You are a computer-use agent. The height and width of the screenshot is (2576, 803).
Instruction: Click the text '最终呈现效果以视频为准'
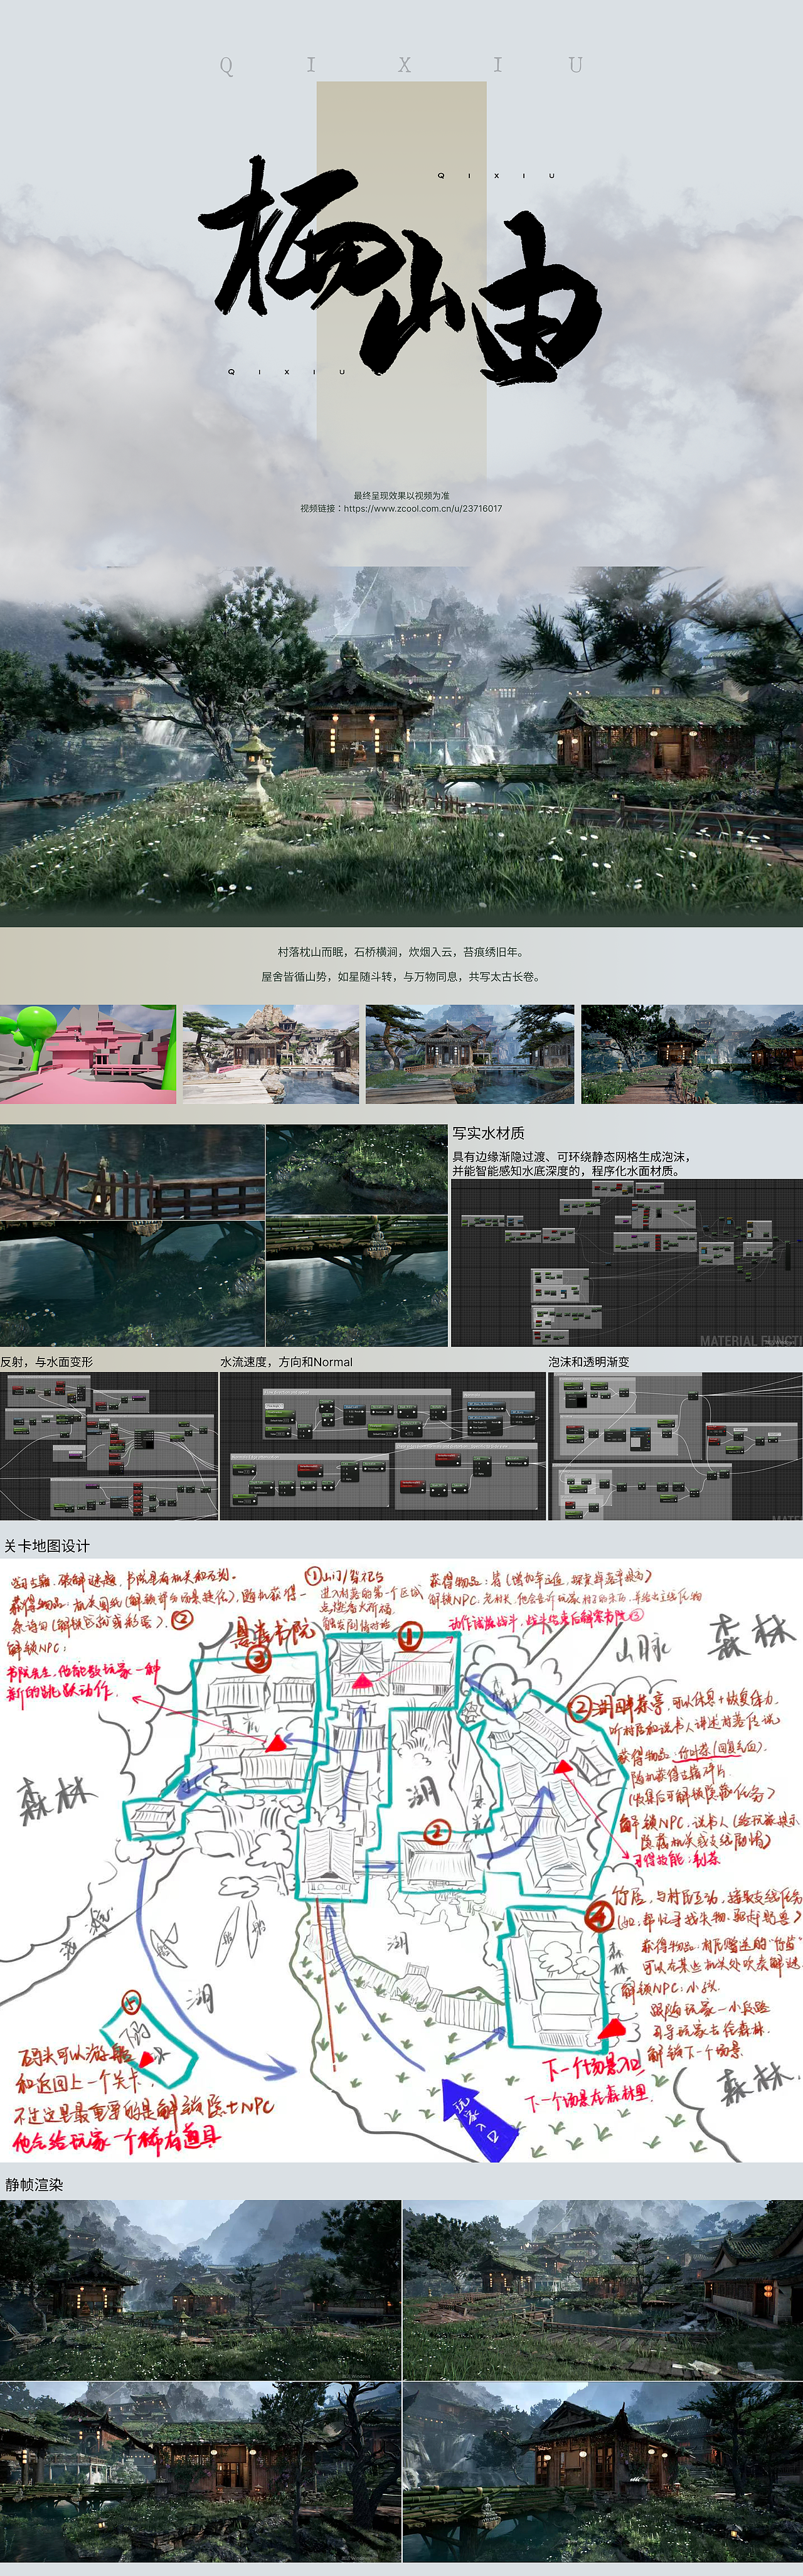(x=401, y=495)
